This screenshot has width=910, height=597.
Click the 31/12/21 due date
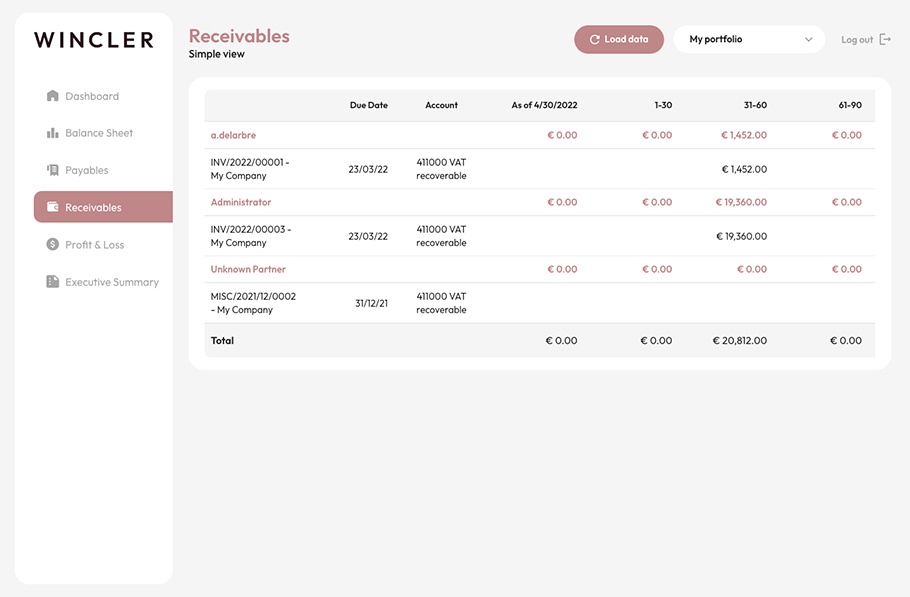click(x=371, y=303)
